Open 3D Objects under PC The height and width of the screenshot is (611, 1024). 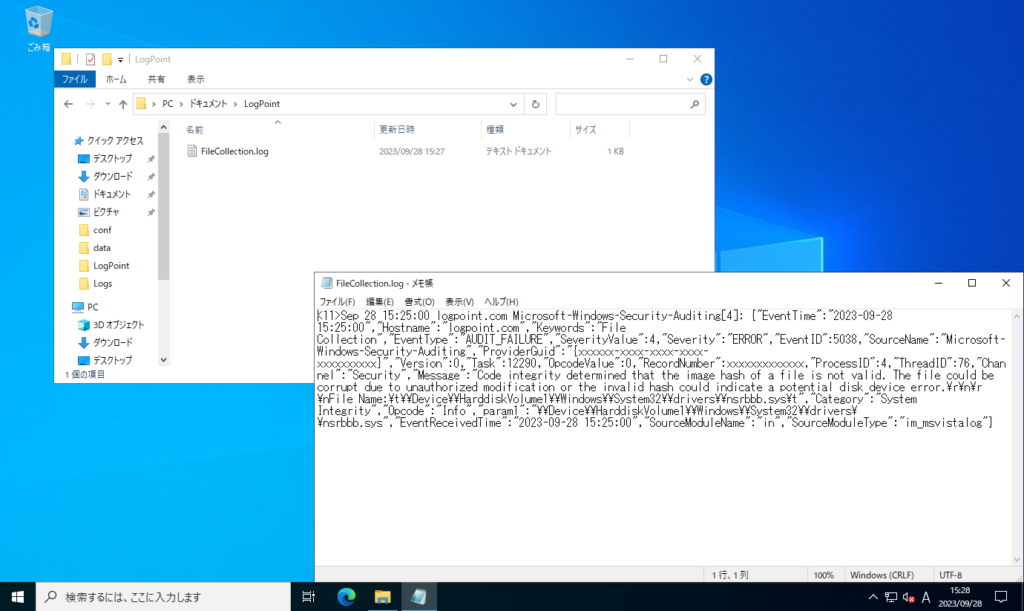pyautogui.click(x=111, y=324)
